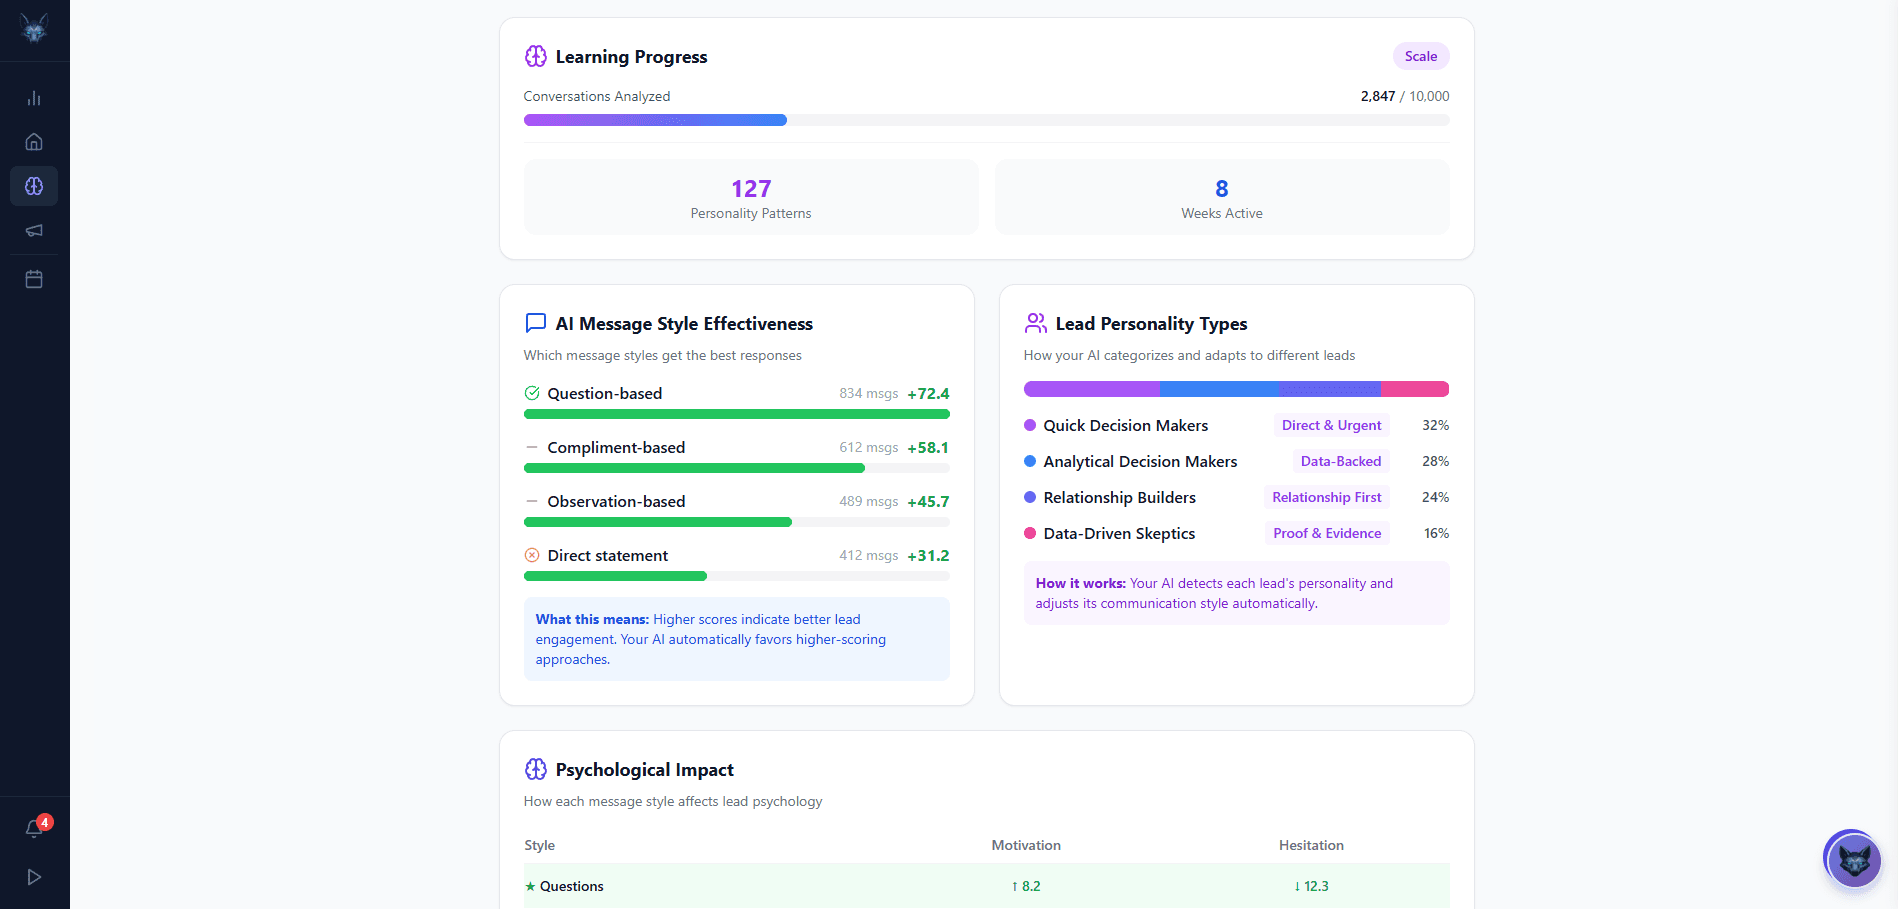Click the play triangle at sidebar bottom
The width and height of the screenshot is (1898, 909).
[x=34, y=876]
